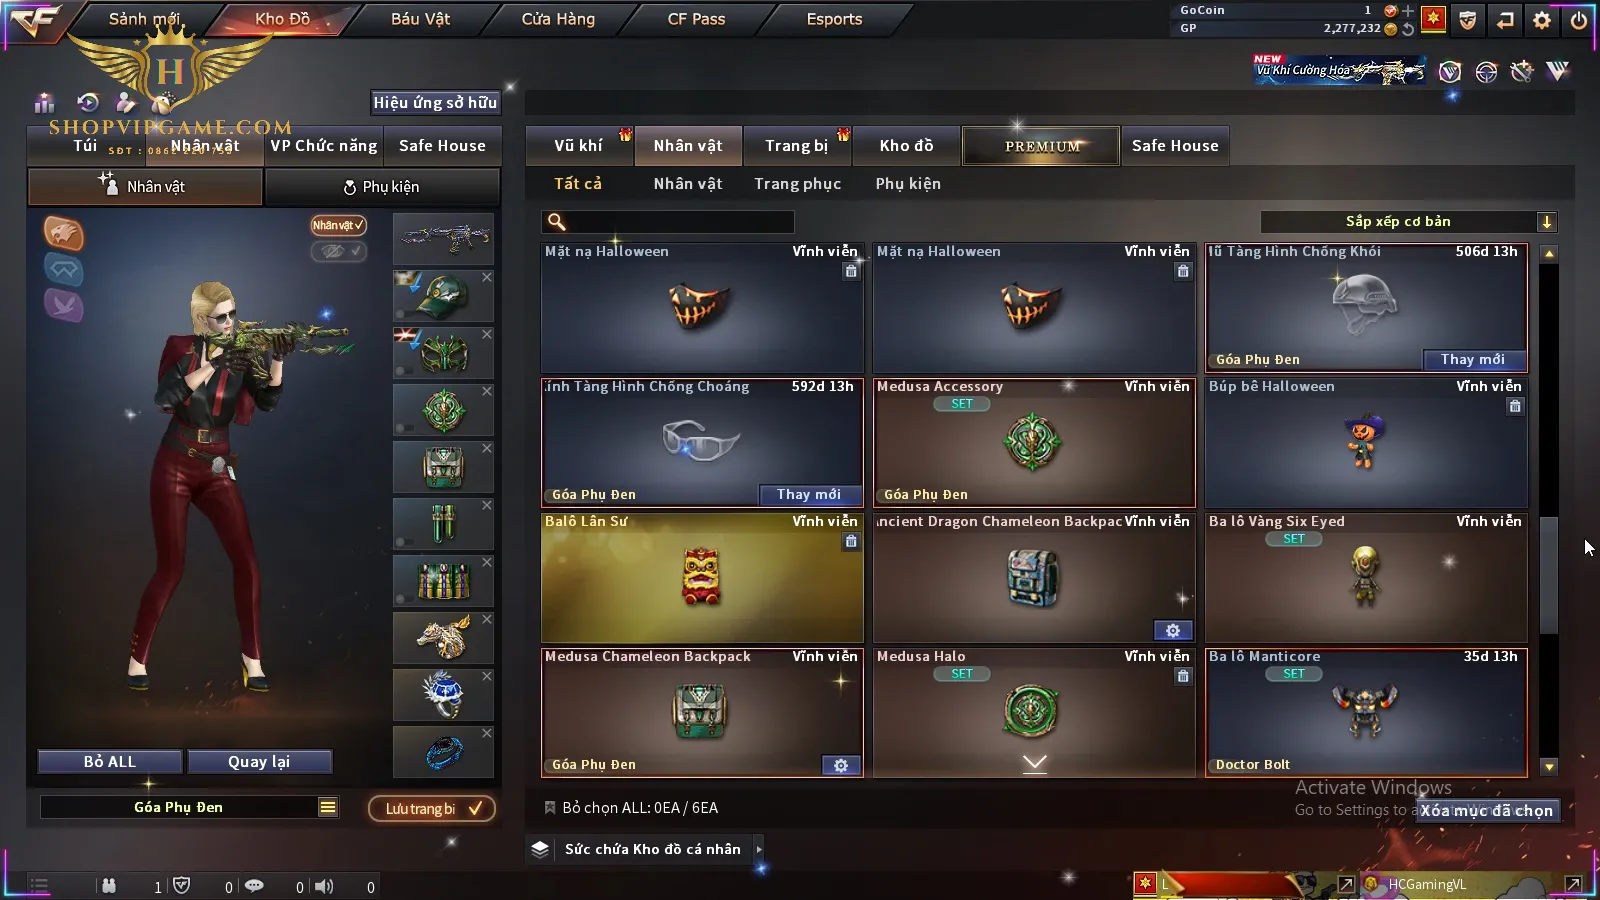Image resolution: width=1600 pixels, height=900 pixels.
Task: Click the speaker volume icon
Action: [324, 886]
